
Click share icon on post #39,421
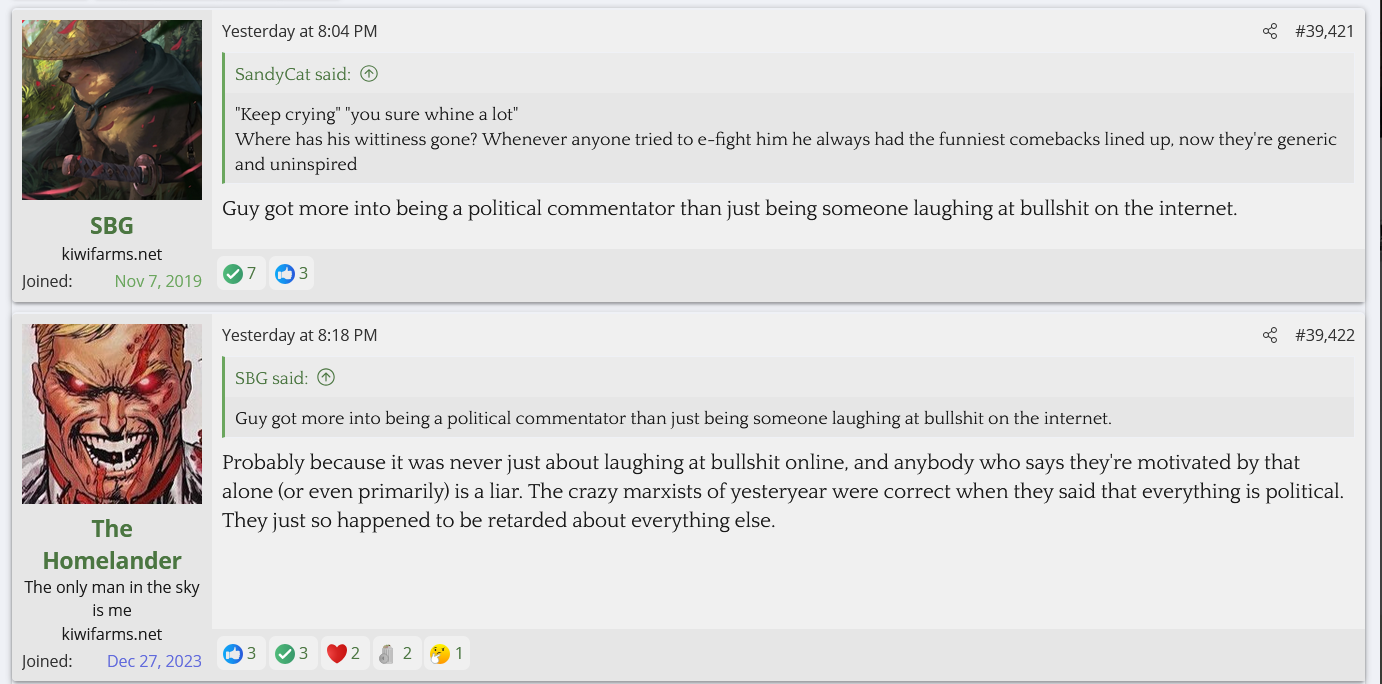[1270, 31]
